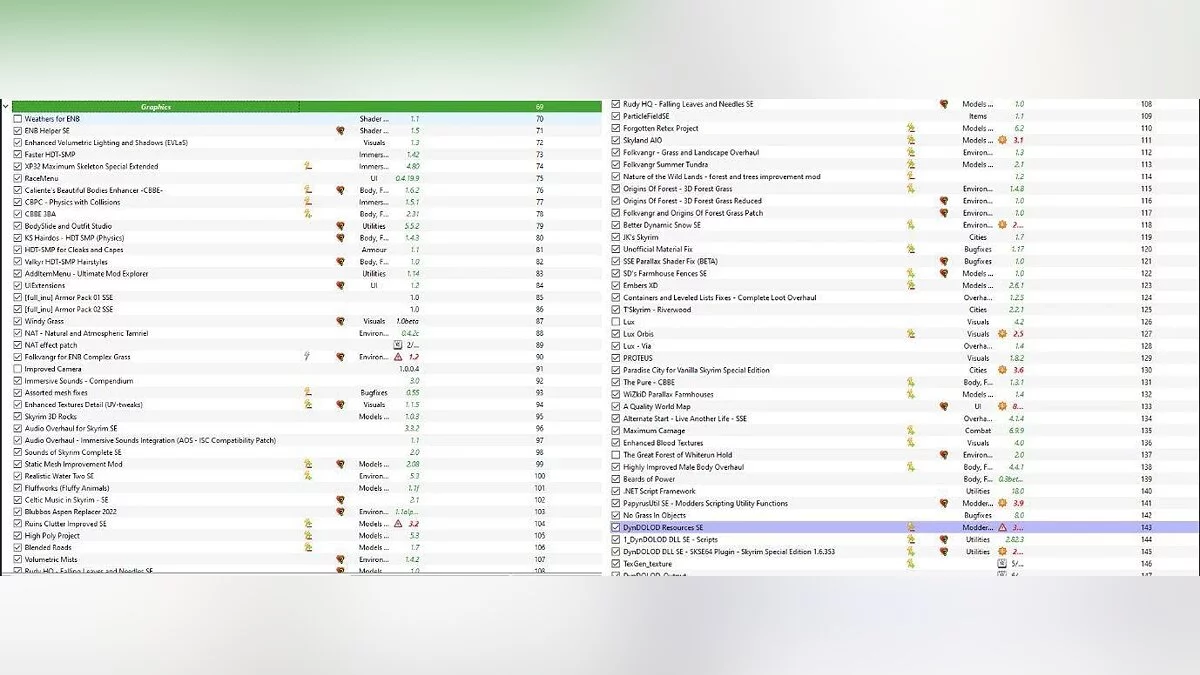Click heart icon on Volumetric Mists row

coord(340,560)
